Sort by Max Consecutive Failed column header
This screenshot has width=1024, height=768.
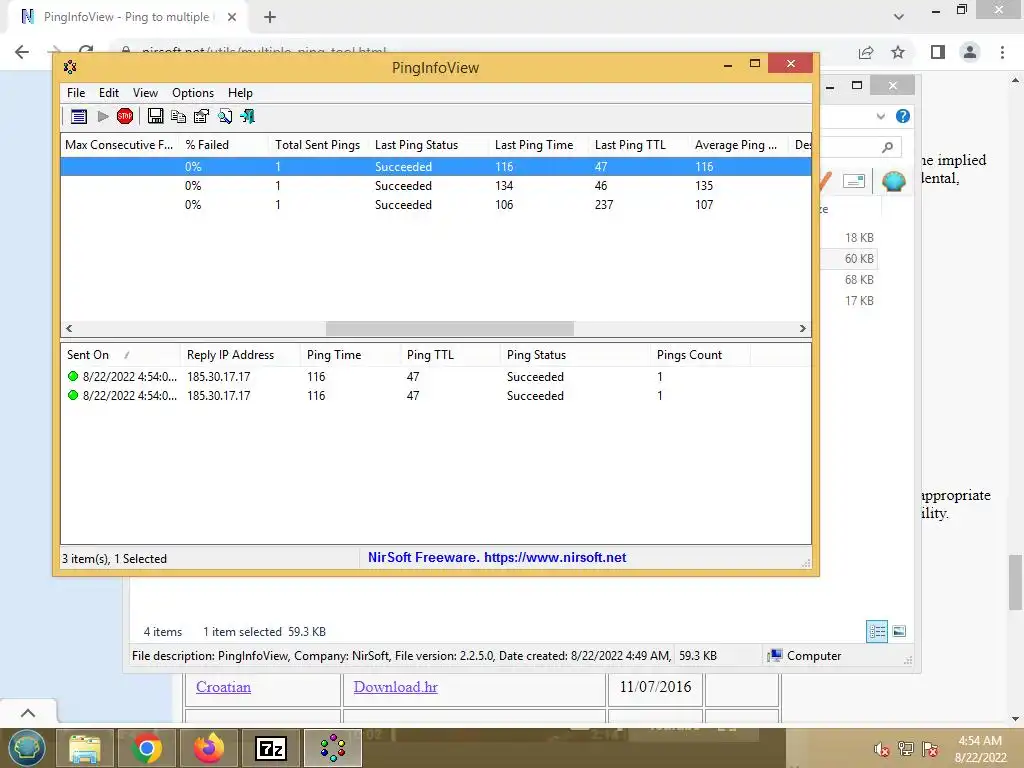[120, 145]
